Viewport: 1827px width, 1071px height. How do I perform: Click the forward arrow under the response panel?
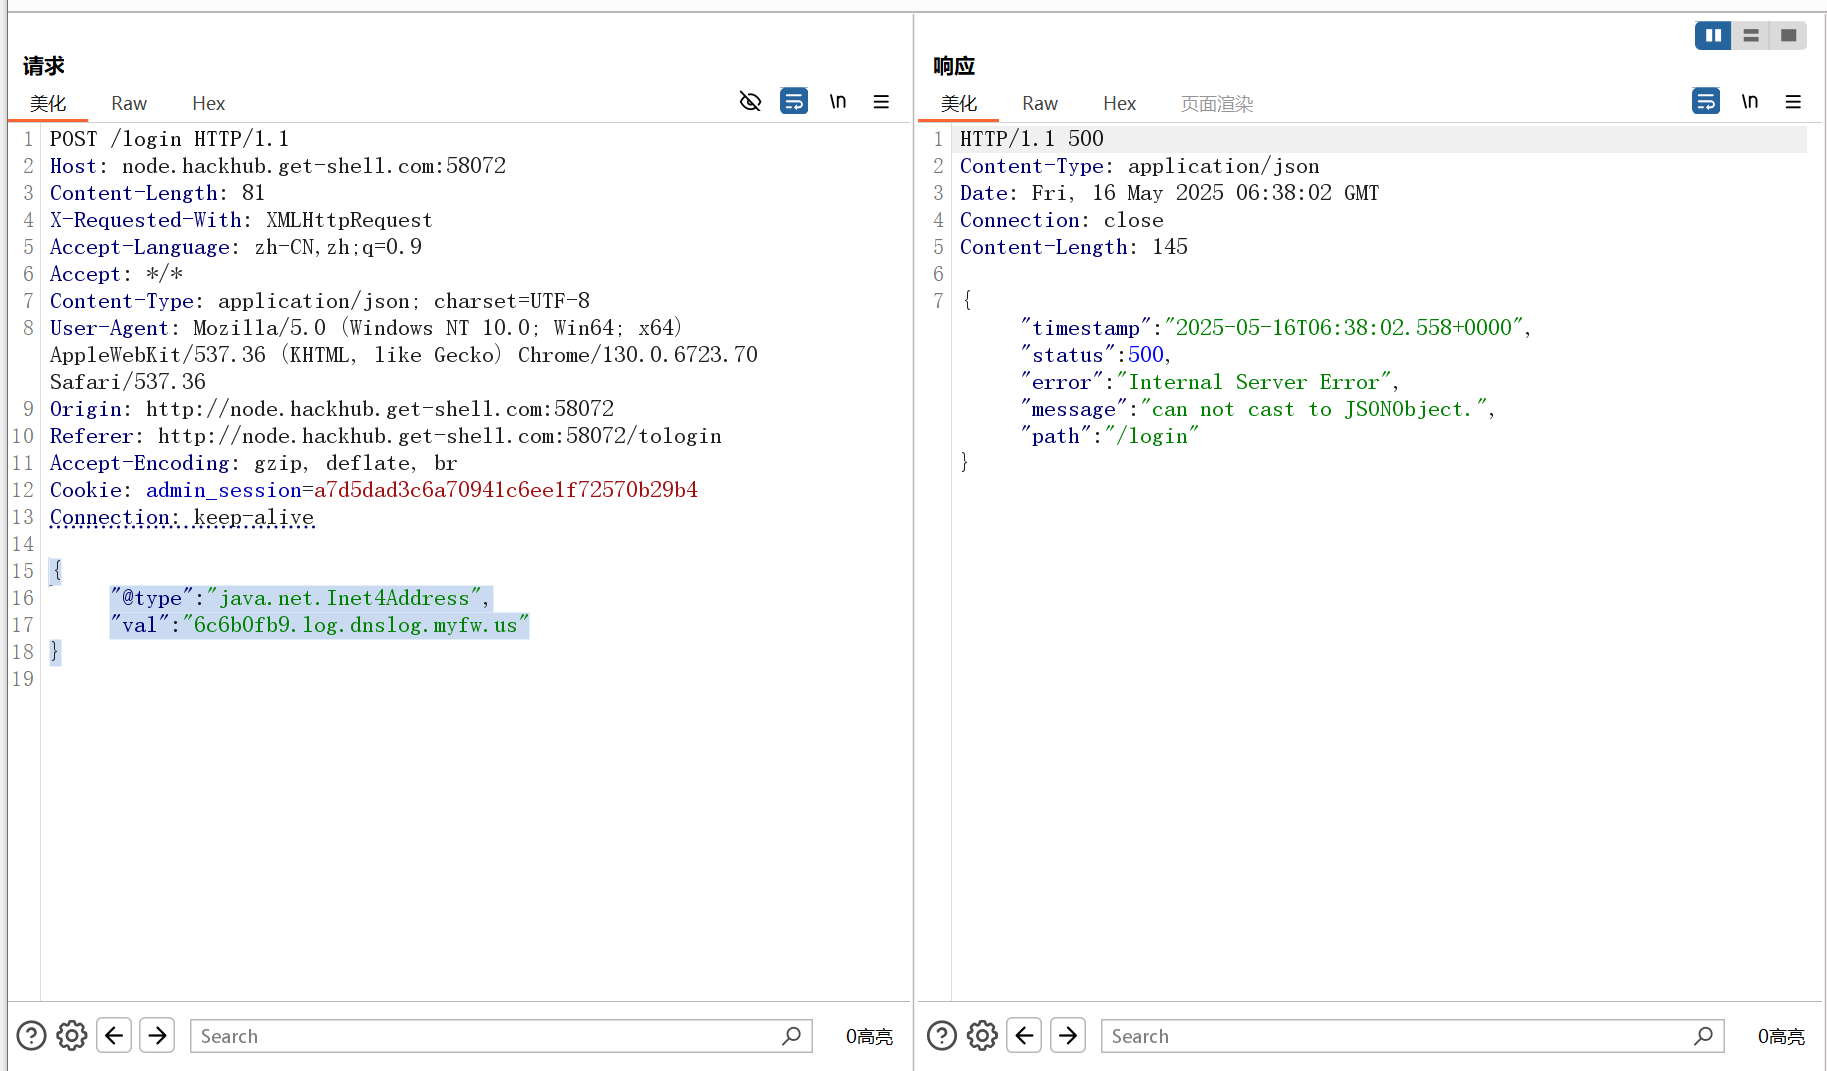point(1067,1035)
